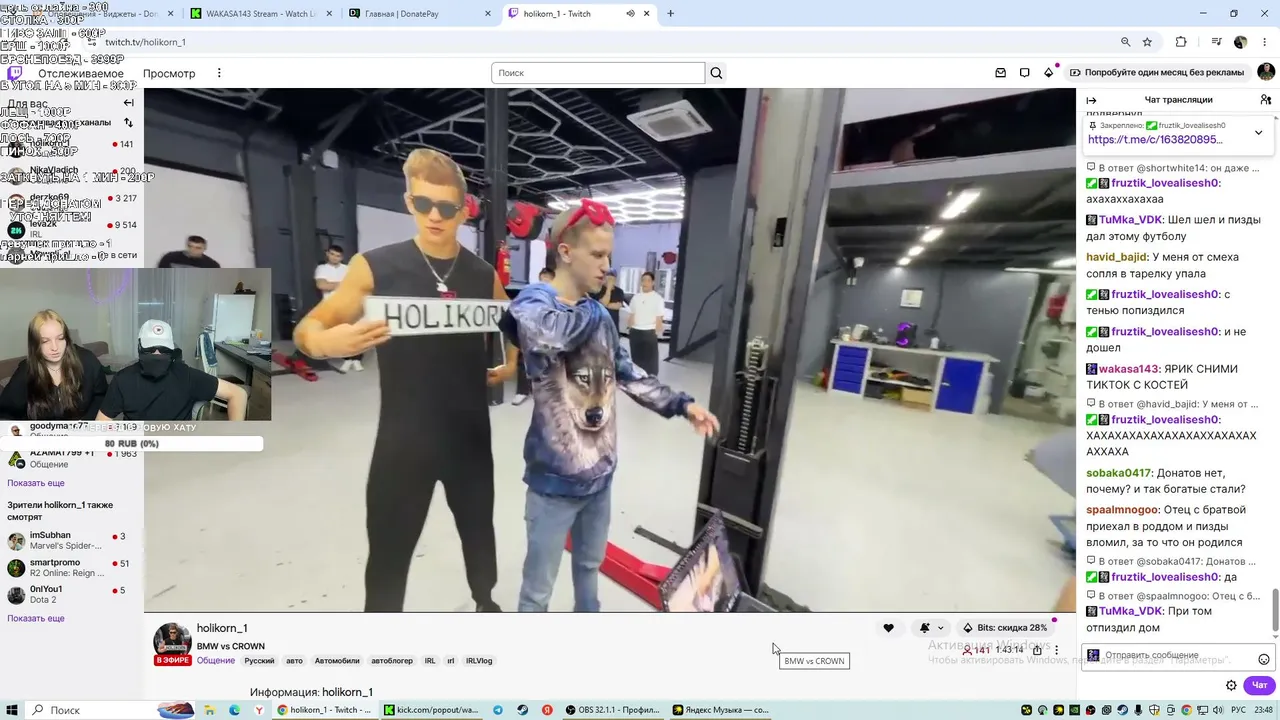Open the Chrome three-dot menu

pyautogui.click(x=1265, y=42)
